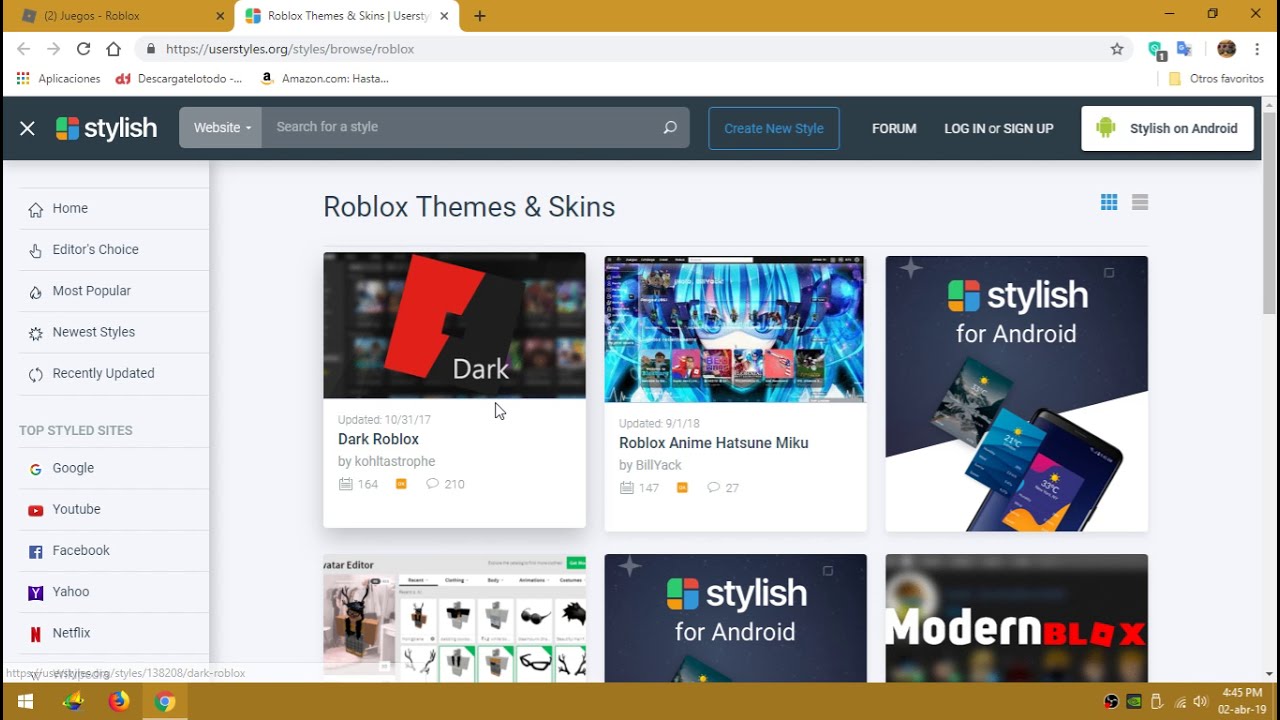Select Recently Updated in the sidebar

click(x=103, y=373)
